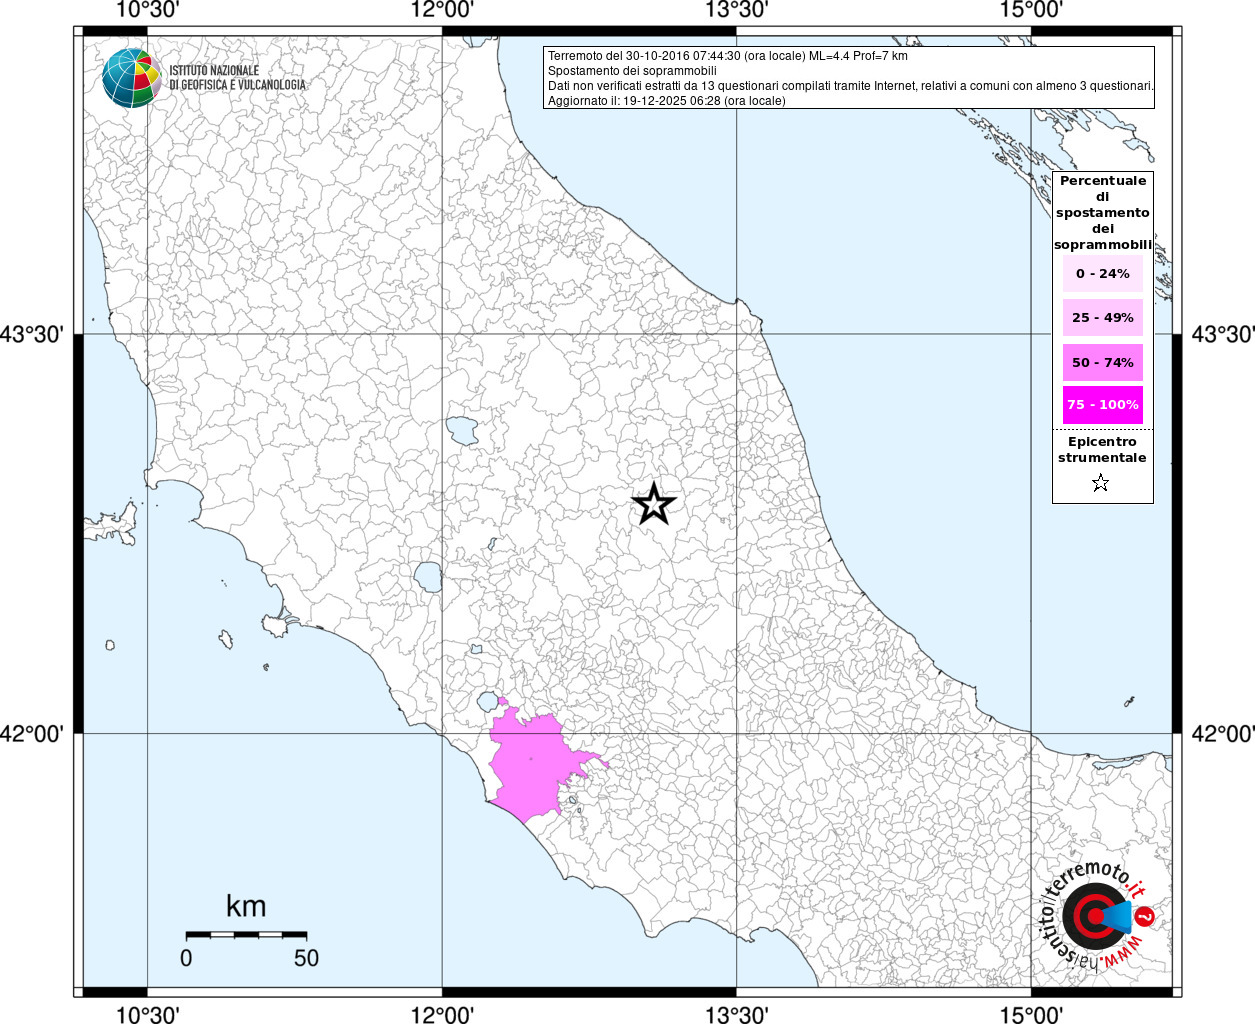Click the bottom 10°30' longitude label
1255x1024 pixels.
(147, 1014)
